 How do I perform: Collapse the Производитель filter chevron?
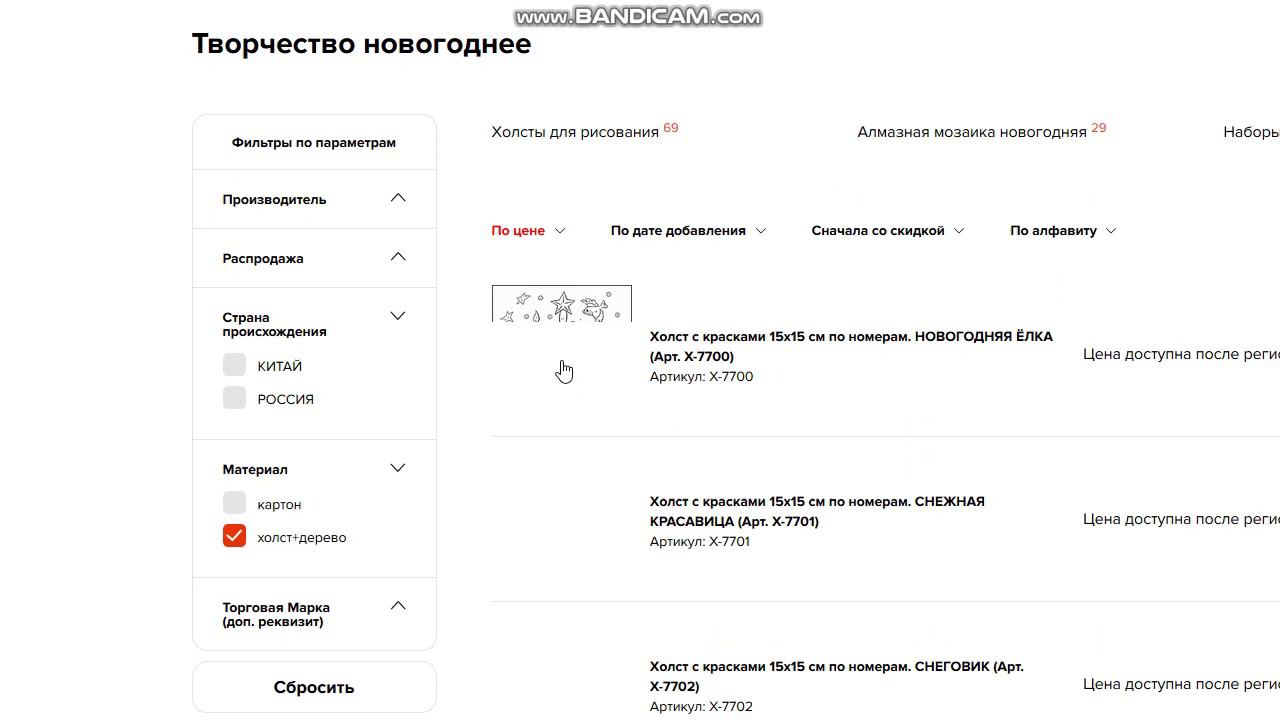398,198
